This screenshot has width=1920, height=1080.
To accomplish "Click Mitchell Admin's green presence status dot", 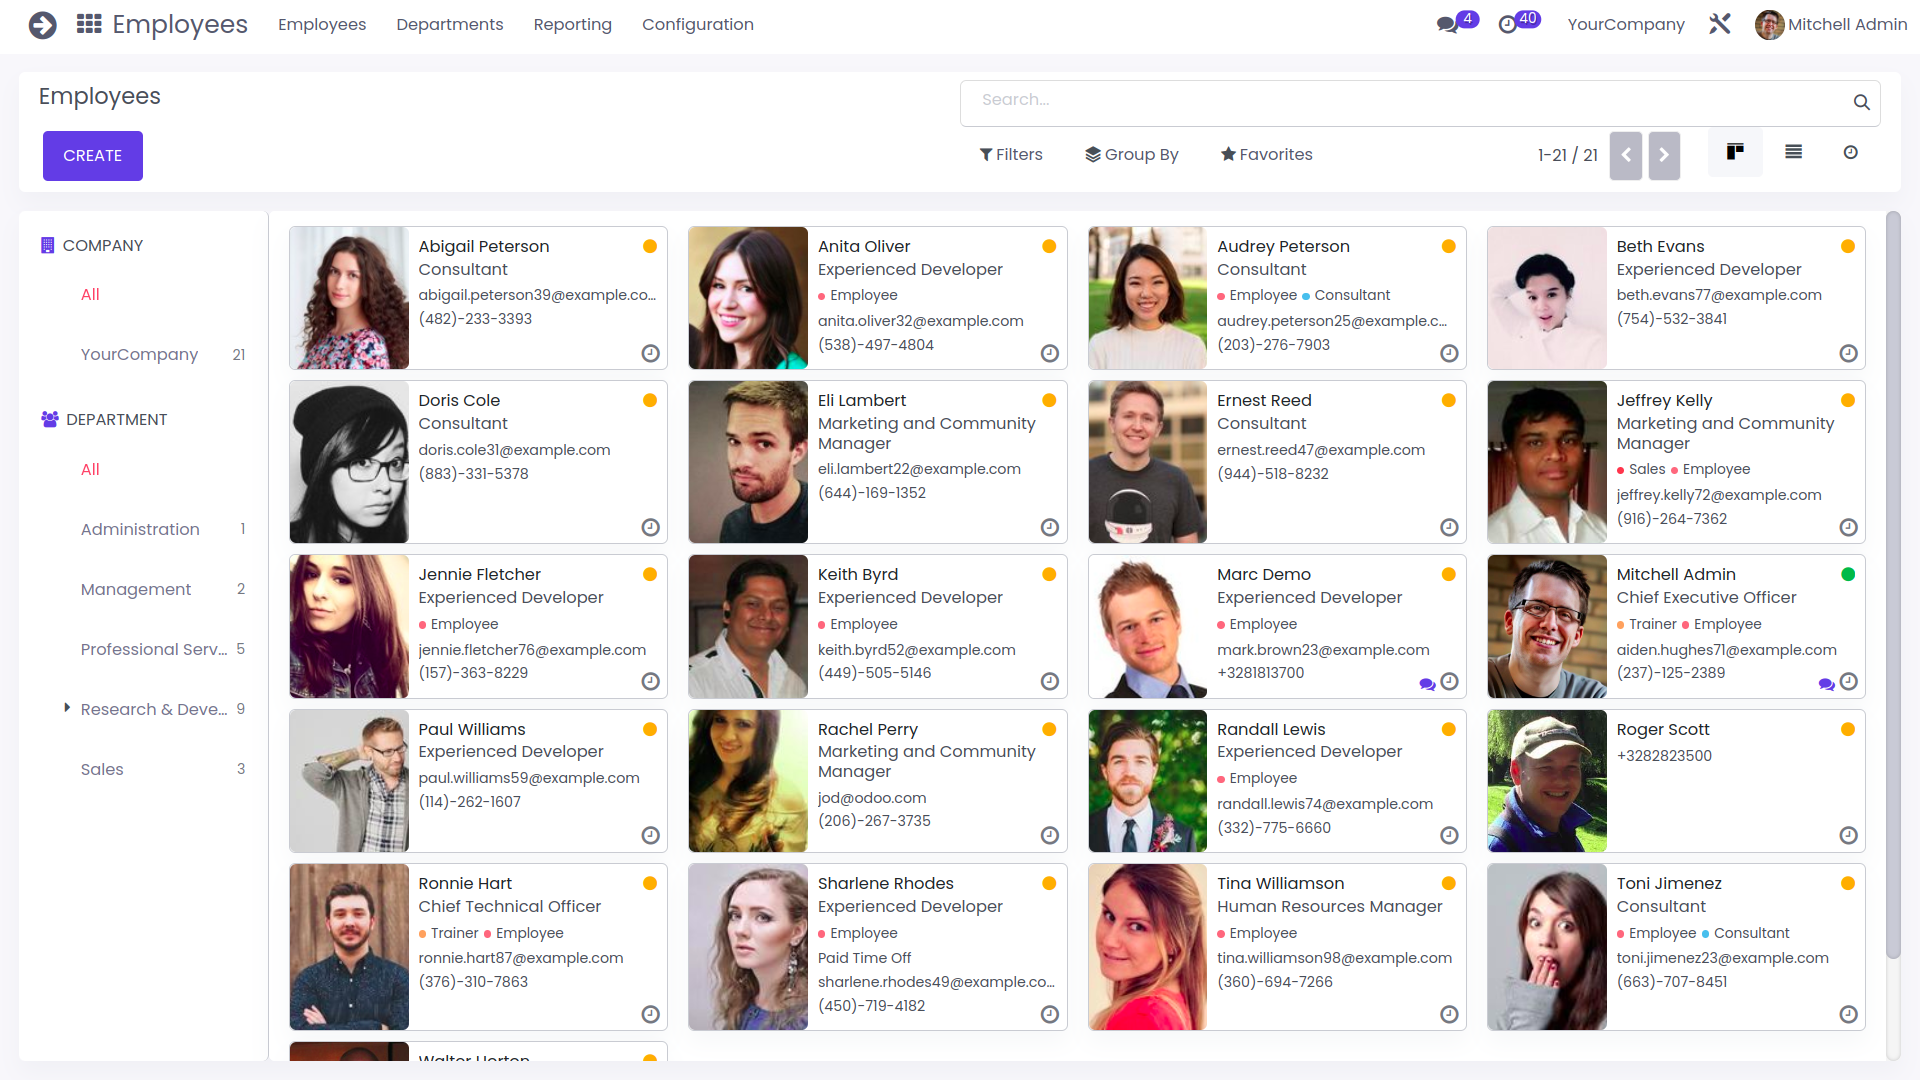I will (1847, 574).
